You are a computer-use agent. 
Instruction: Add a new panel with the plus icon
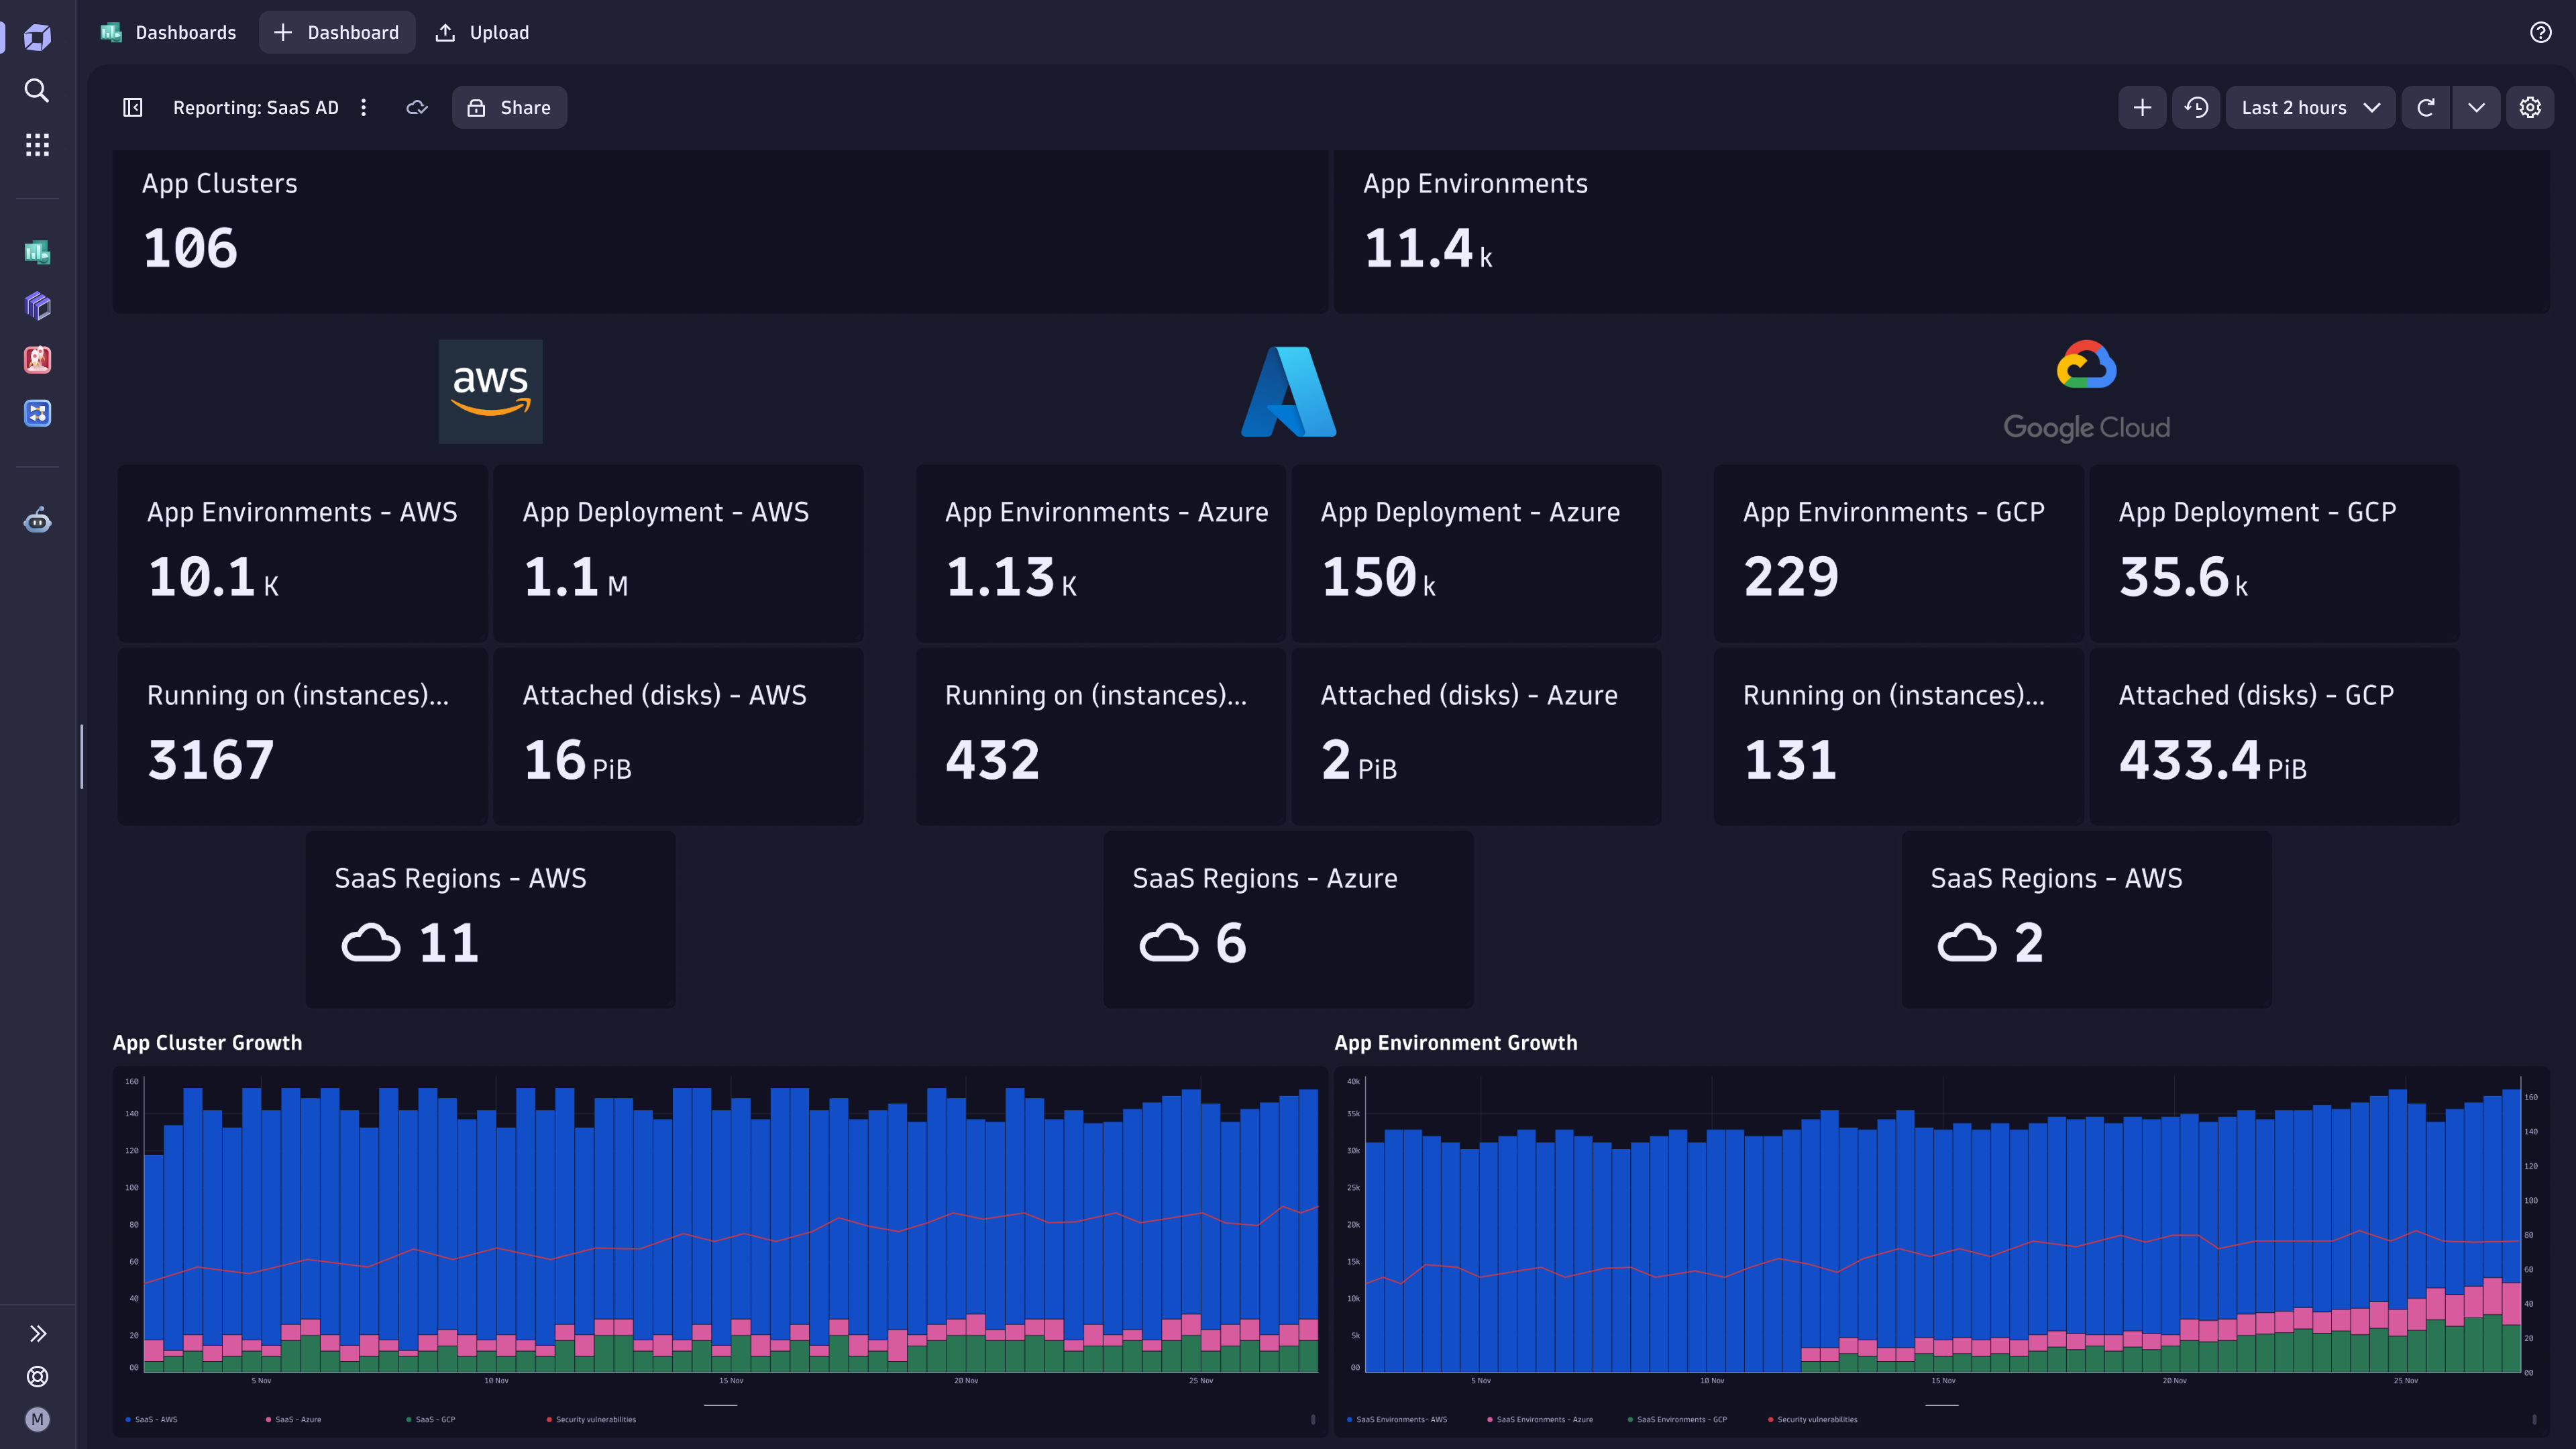[x=2142, y=107]
